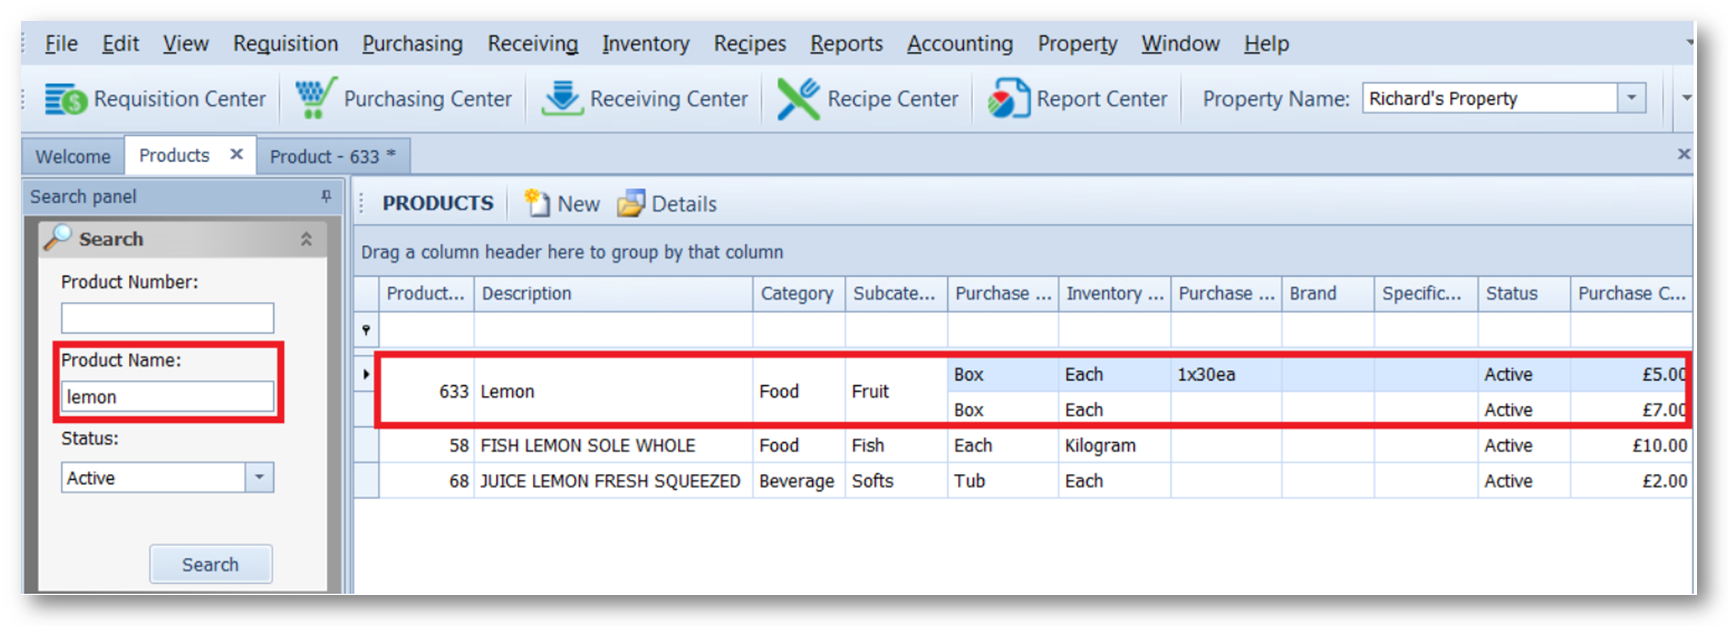
Task: Open the Inventory menu
Action: click(x=645, y=44)
